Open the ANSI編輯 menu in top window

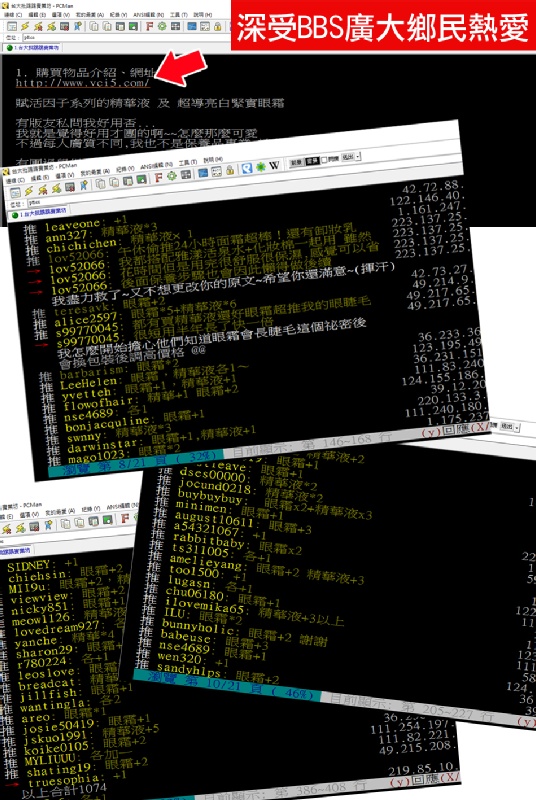pos(148,15)
